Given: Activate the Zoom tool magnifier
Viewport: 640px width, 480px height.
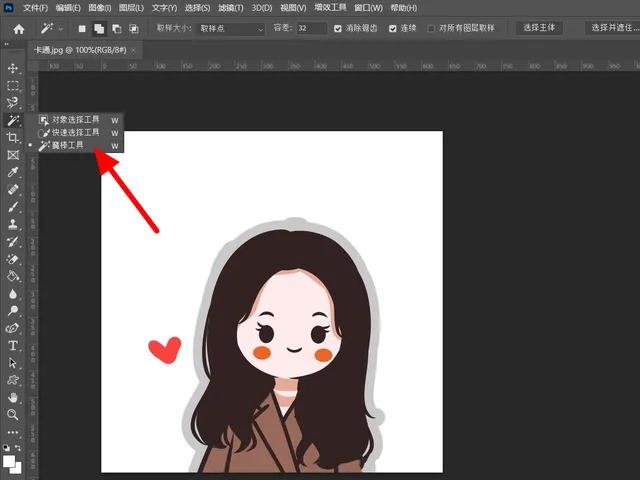Looking at the screenshot, I should [x=13, y=414].
